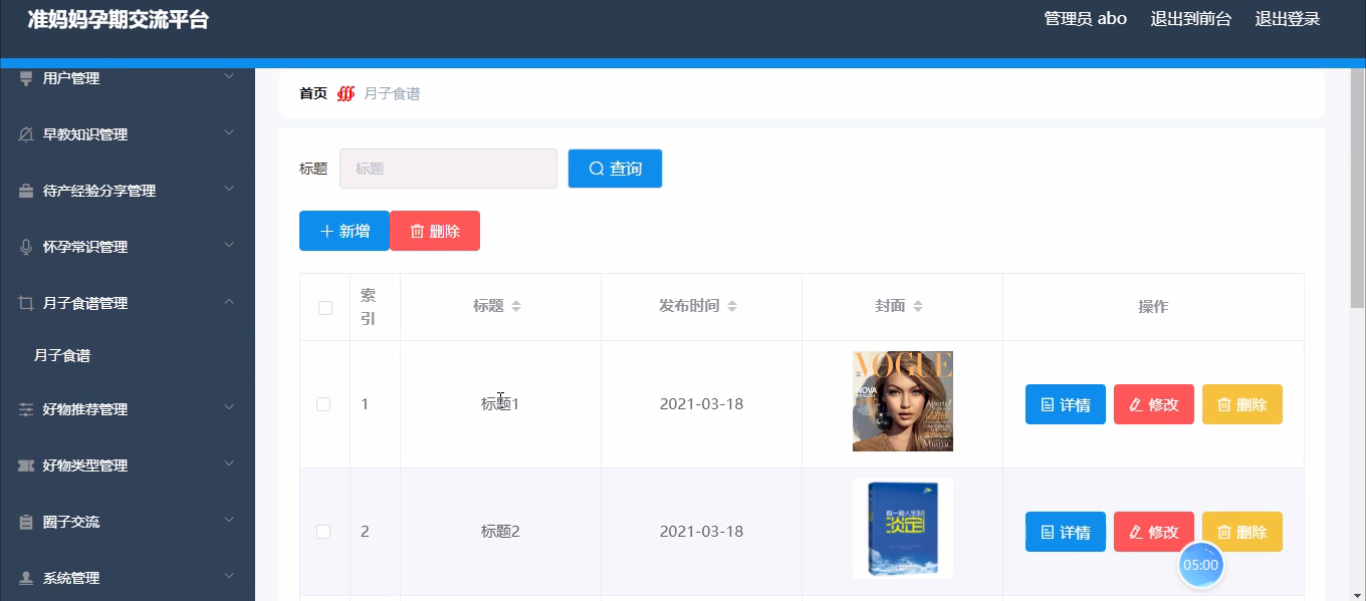Viewport: 1366px width, 601px height.
Task: Click the 查询 search button
Action: 615,169
